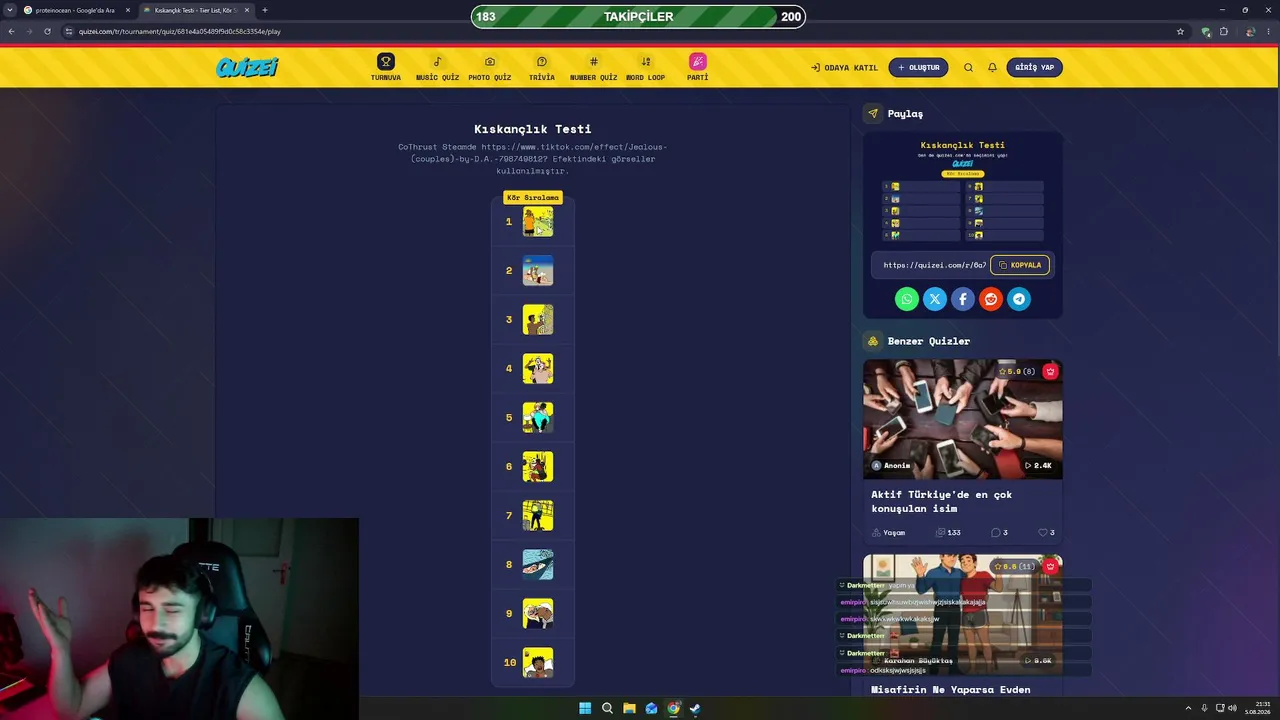
Task: Close the Kıskançlık Testi tab
Action: tap(247, 10)
